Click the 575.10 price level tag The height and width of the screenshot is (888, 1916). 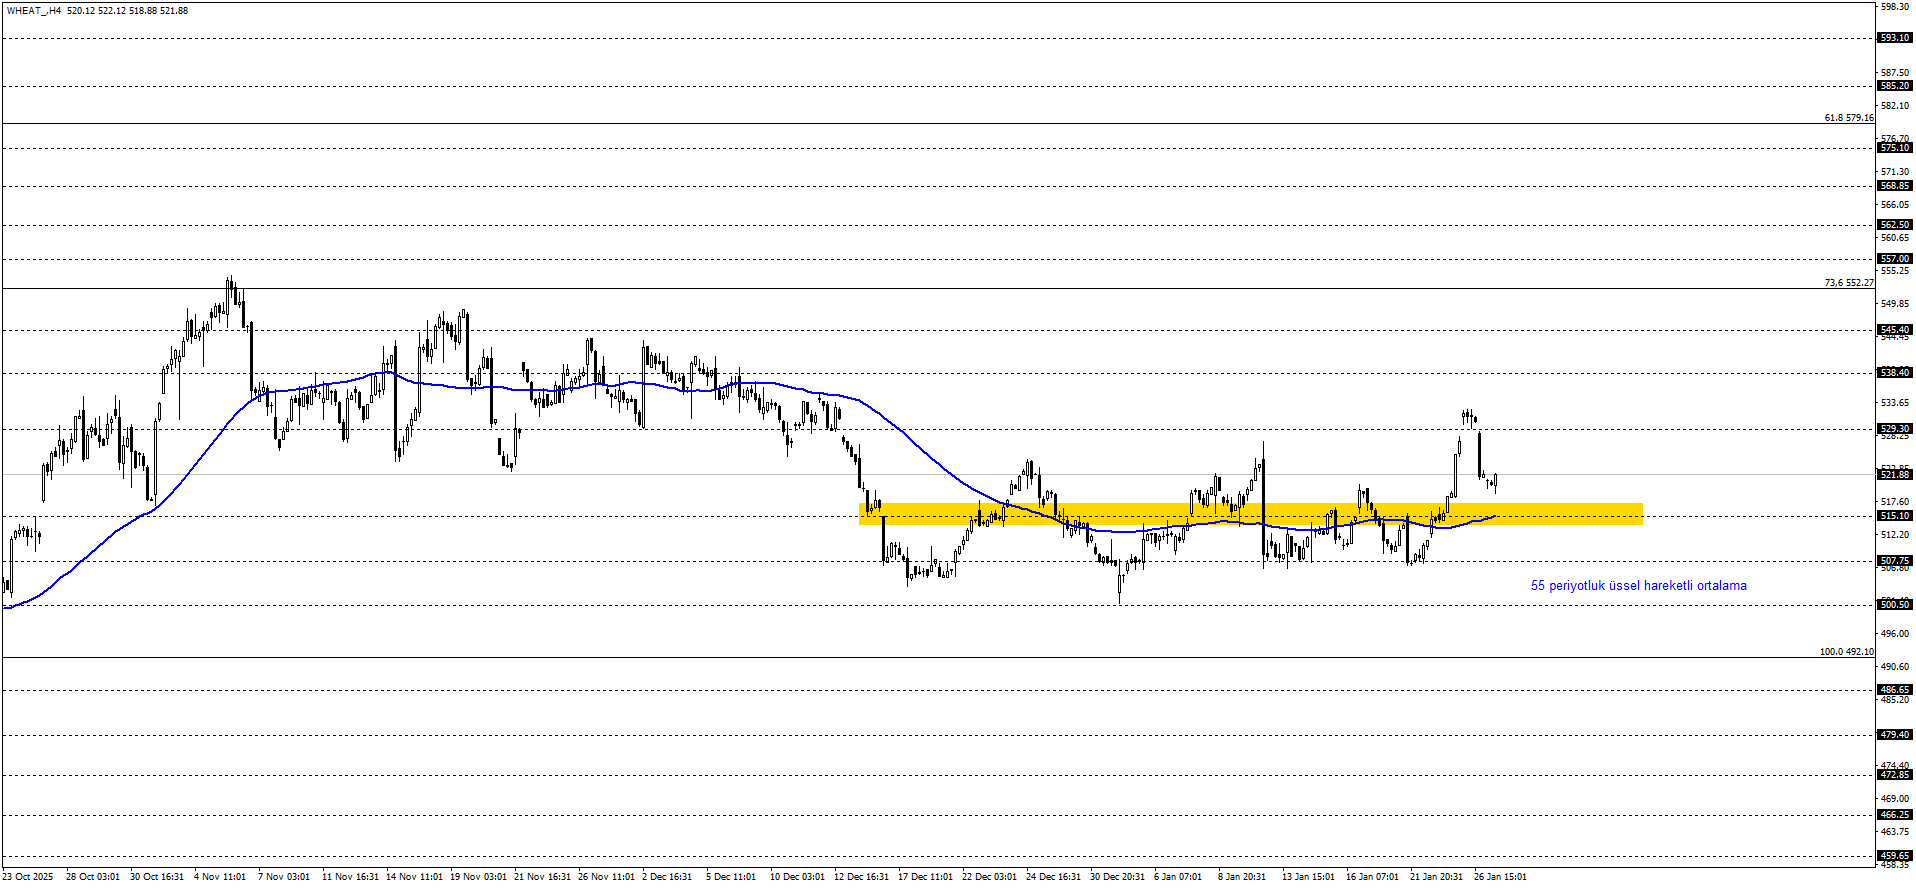coord(1895,148)
